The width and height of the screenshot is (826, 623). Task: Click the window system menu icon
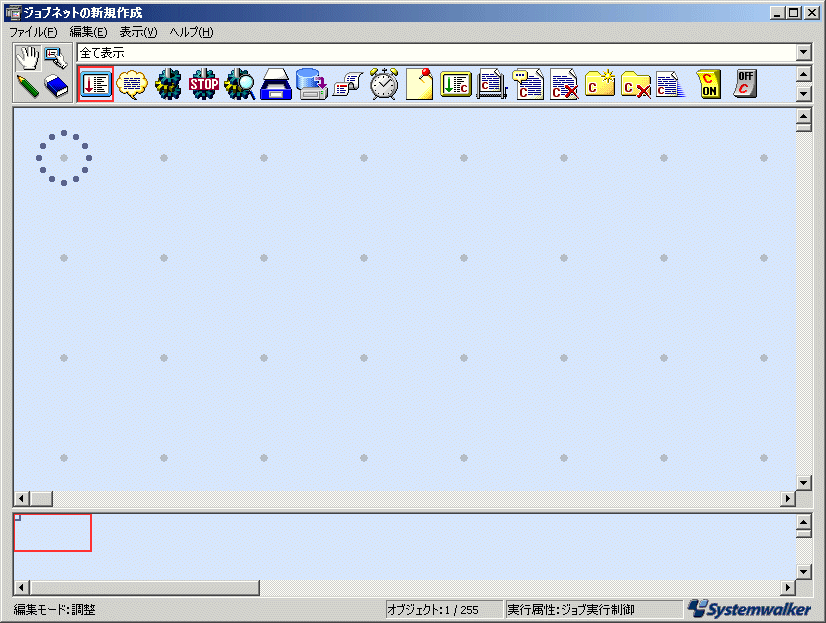point(12,12)
